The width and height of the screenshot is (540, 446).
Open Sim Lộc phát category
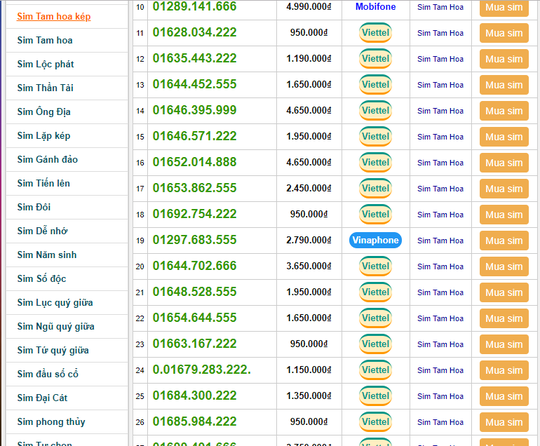pyautogui.click(x=45, y=64)
